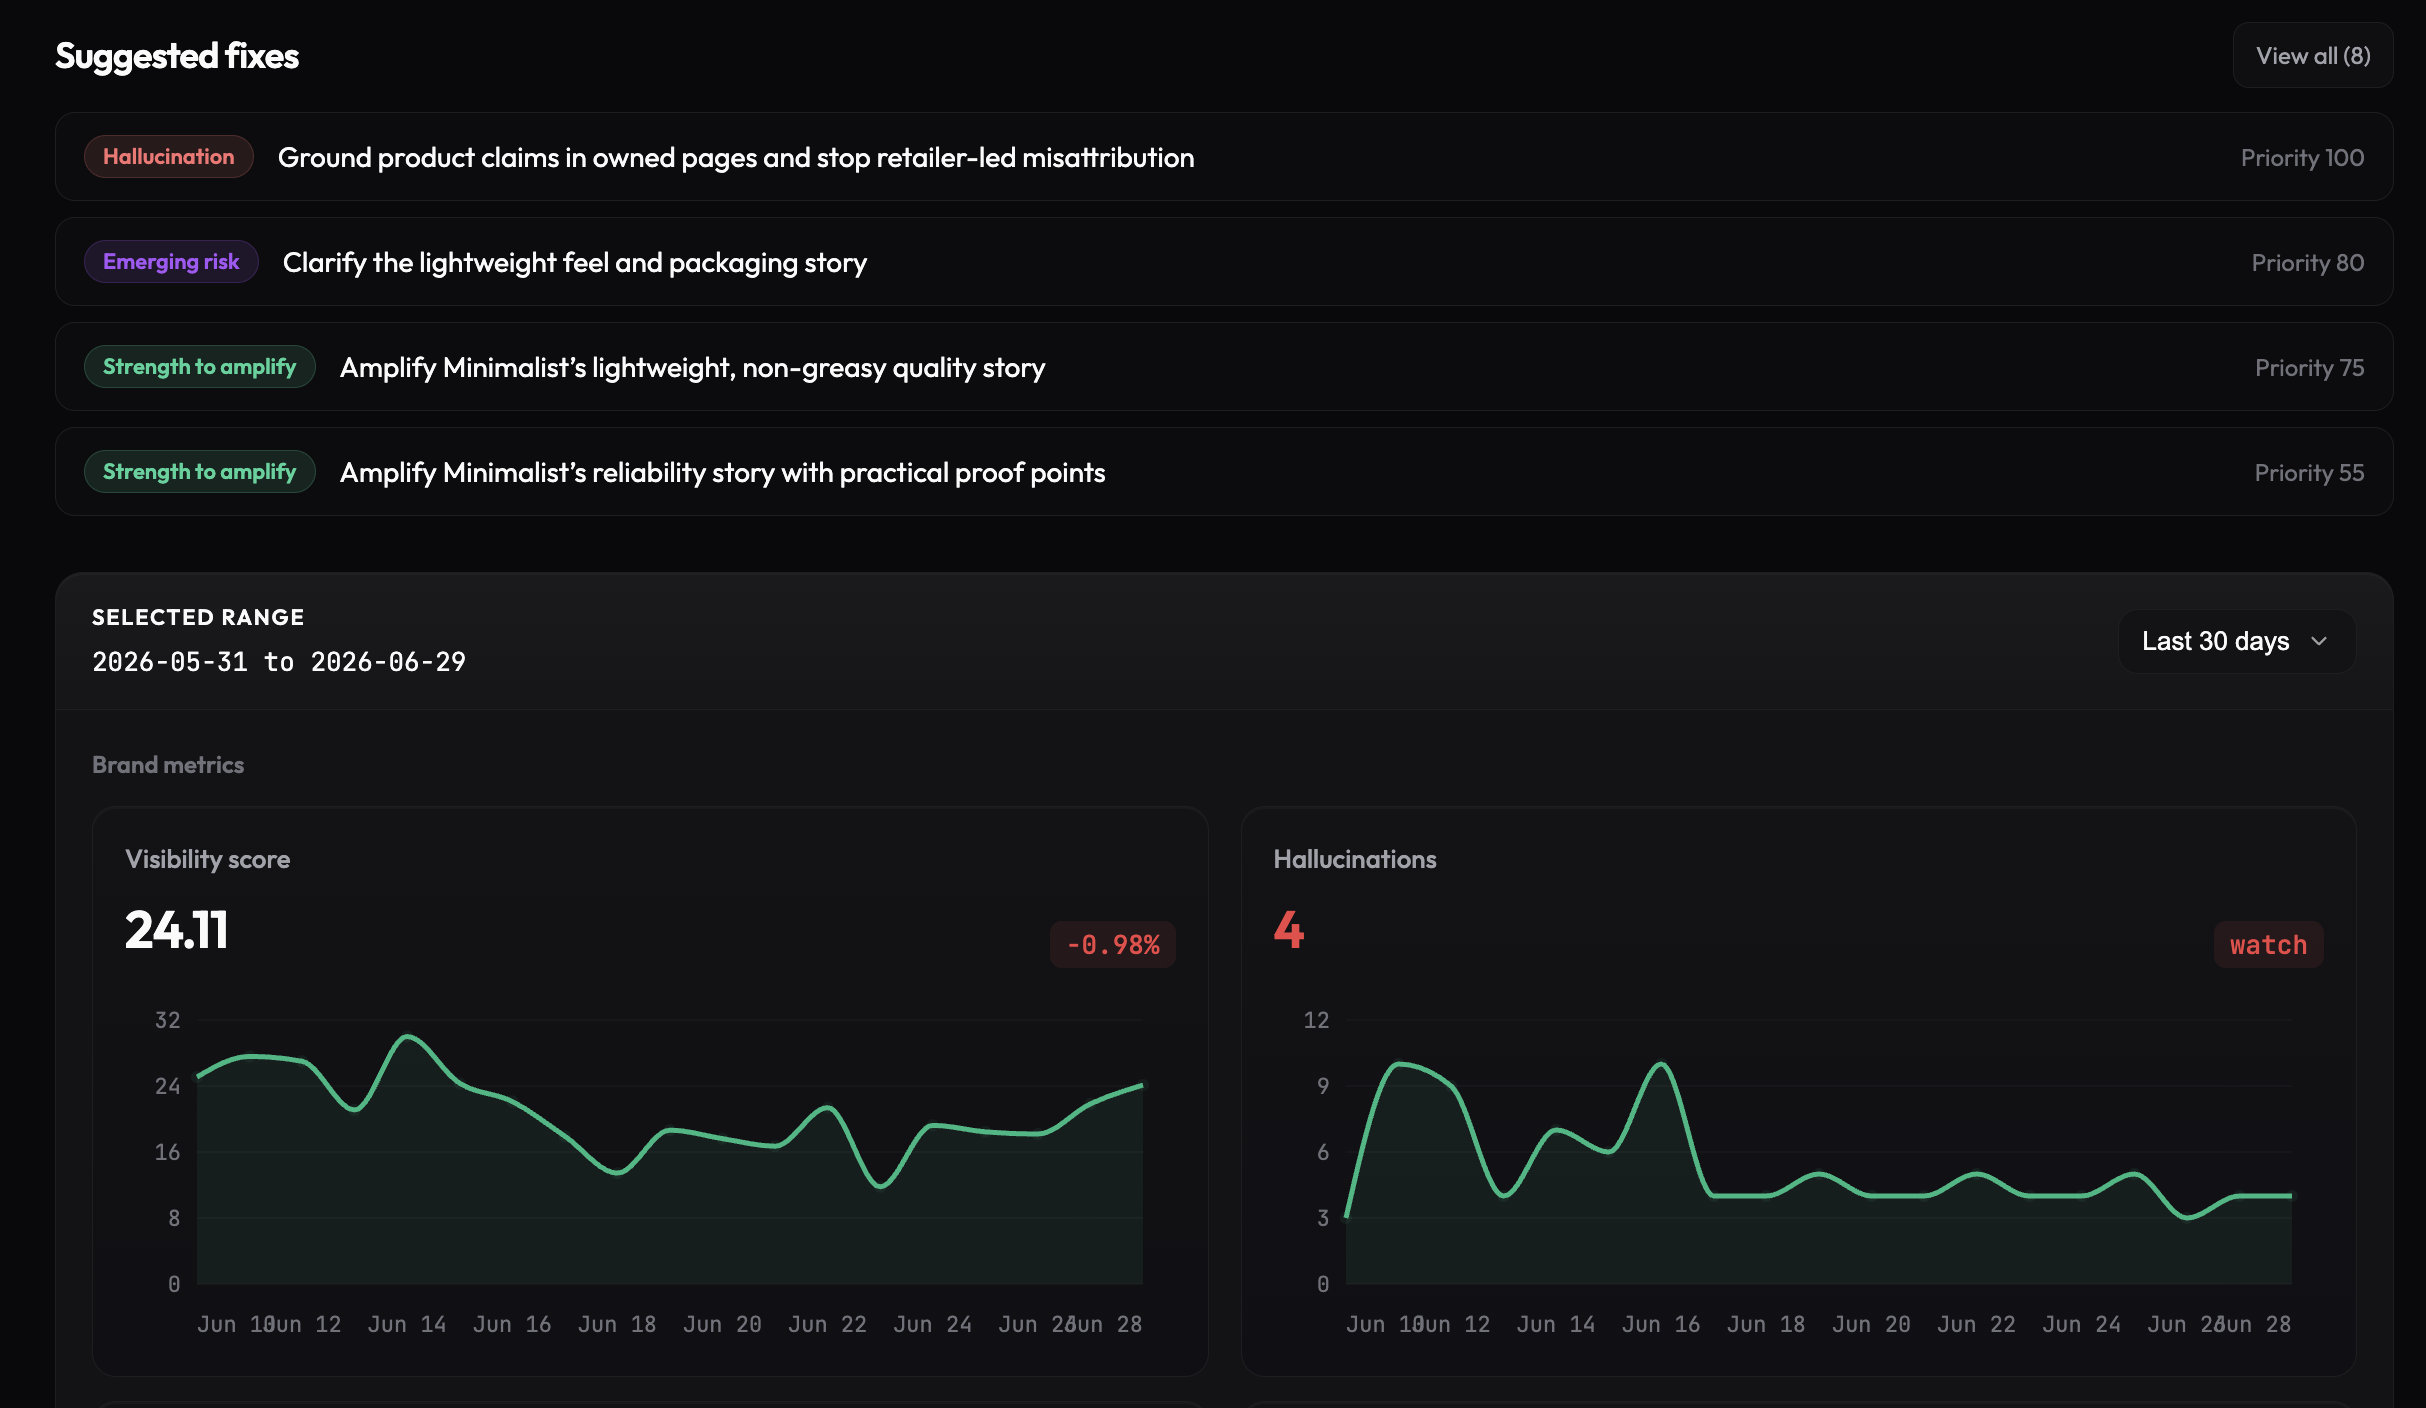Click the Hallucinations card title
The height and width of the screenshot is (1408, 2426).
[x=1354, y=860]
